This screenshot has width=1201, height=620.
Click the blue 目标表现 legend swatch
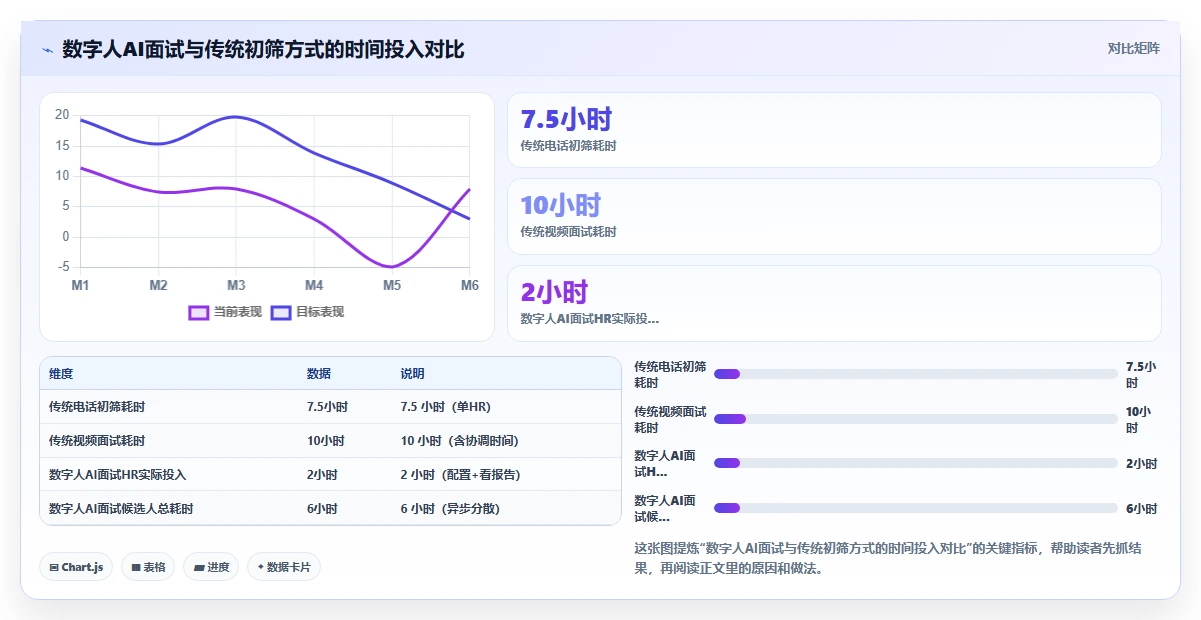pos(281,312)
